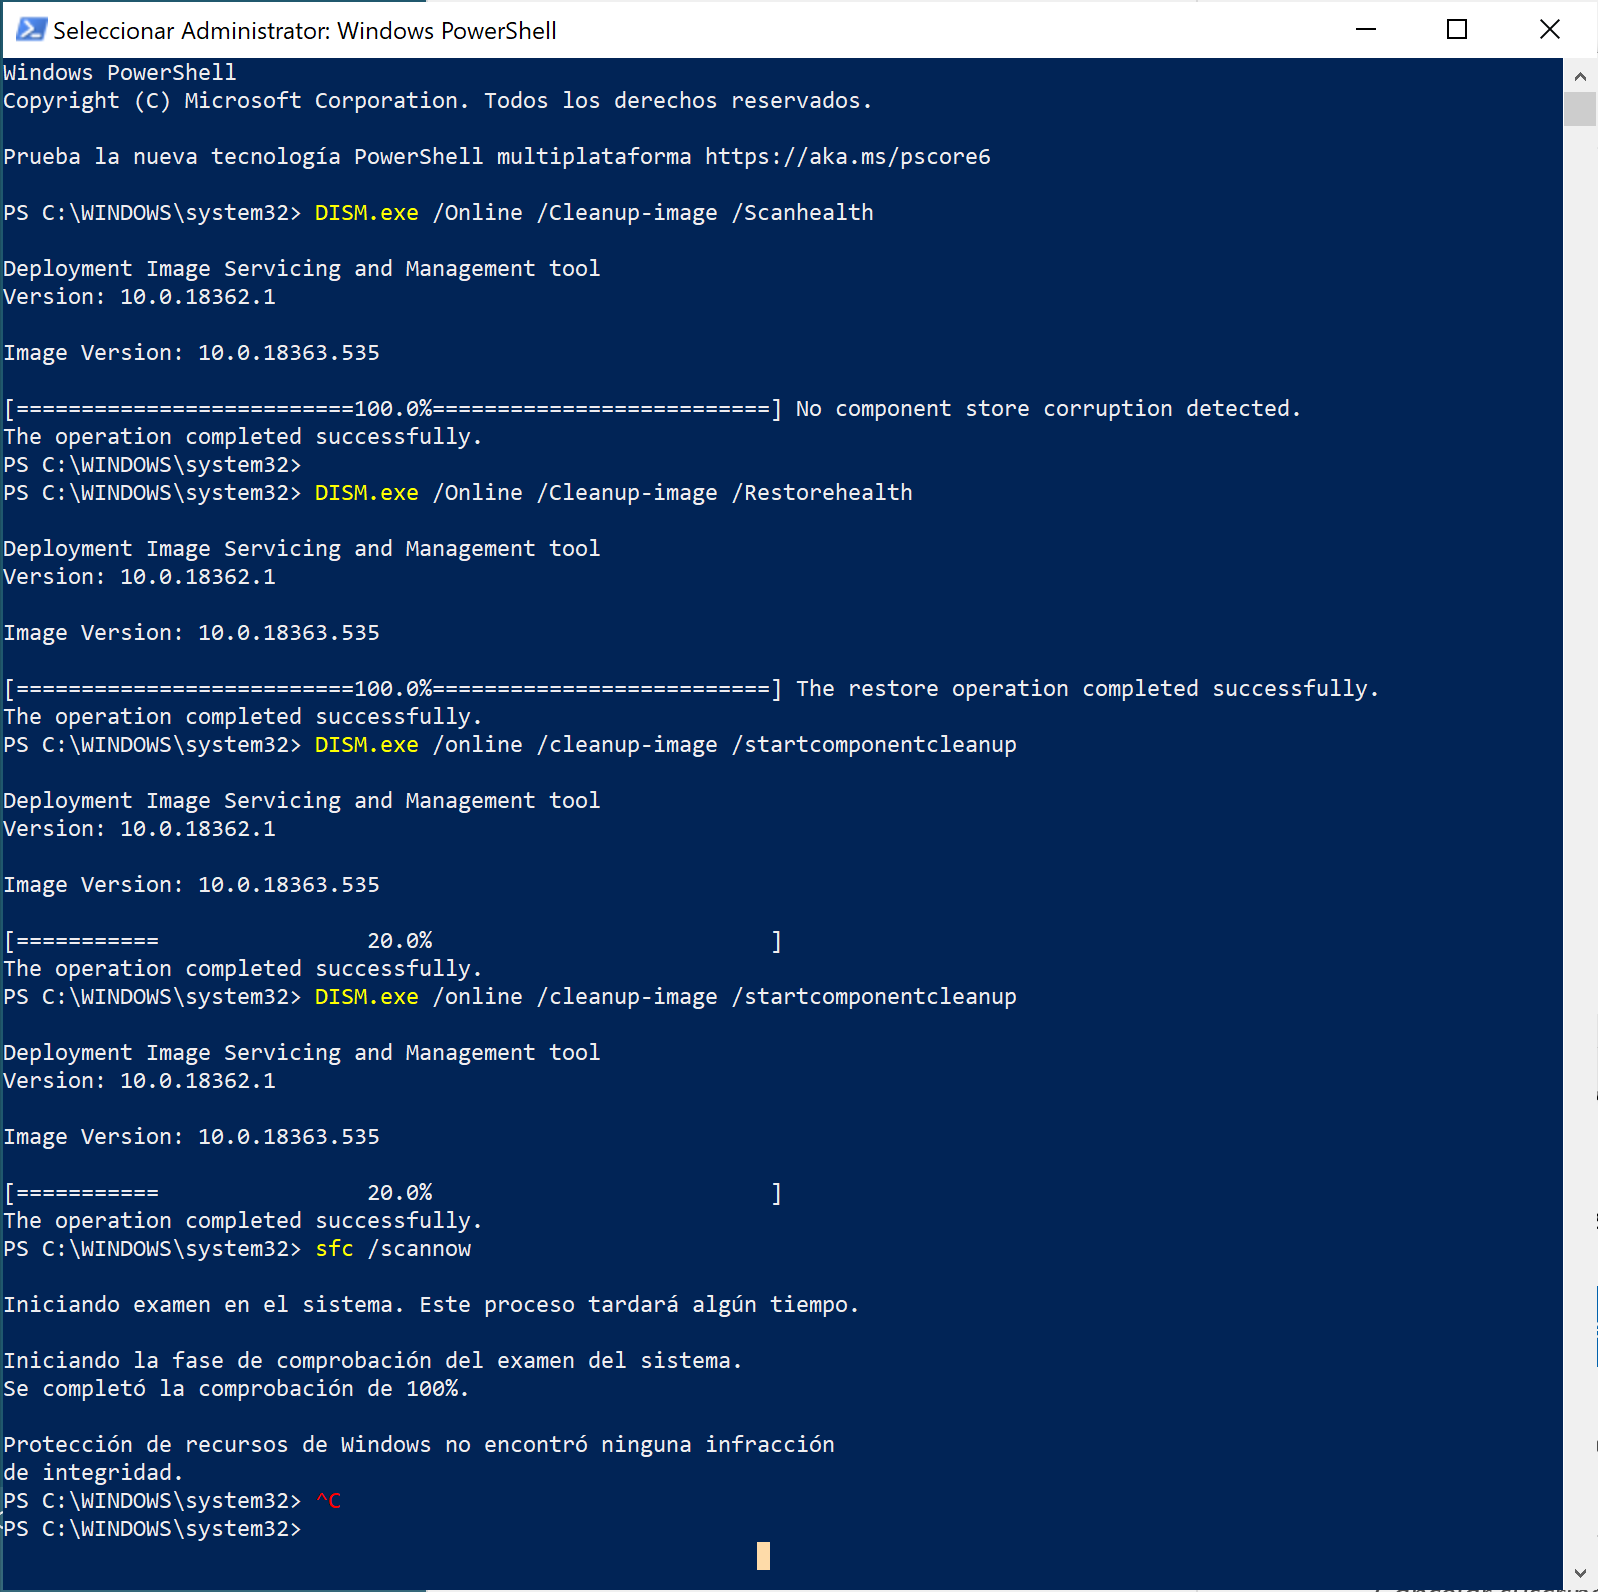Screen dimensions: 1598x1592
Task: Click the scrollbar down arrow
Action: pyautogui.click(x=1580, y=1572)
